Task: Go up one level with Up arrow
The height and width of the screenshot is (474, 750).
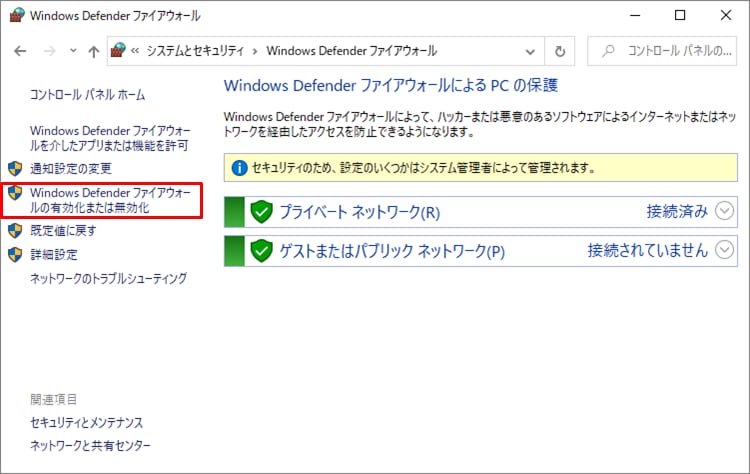Action: coord(94,51)
